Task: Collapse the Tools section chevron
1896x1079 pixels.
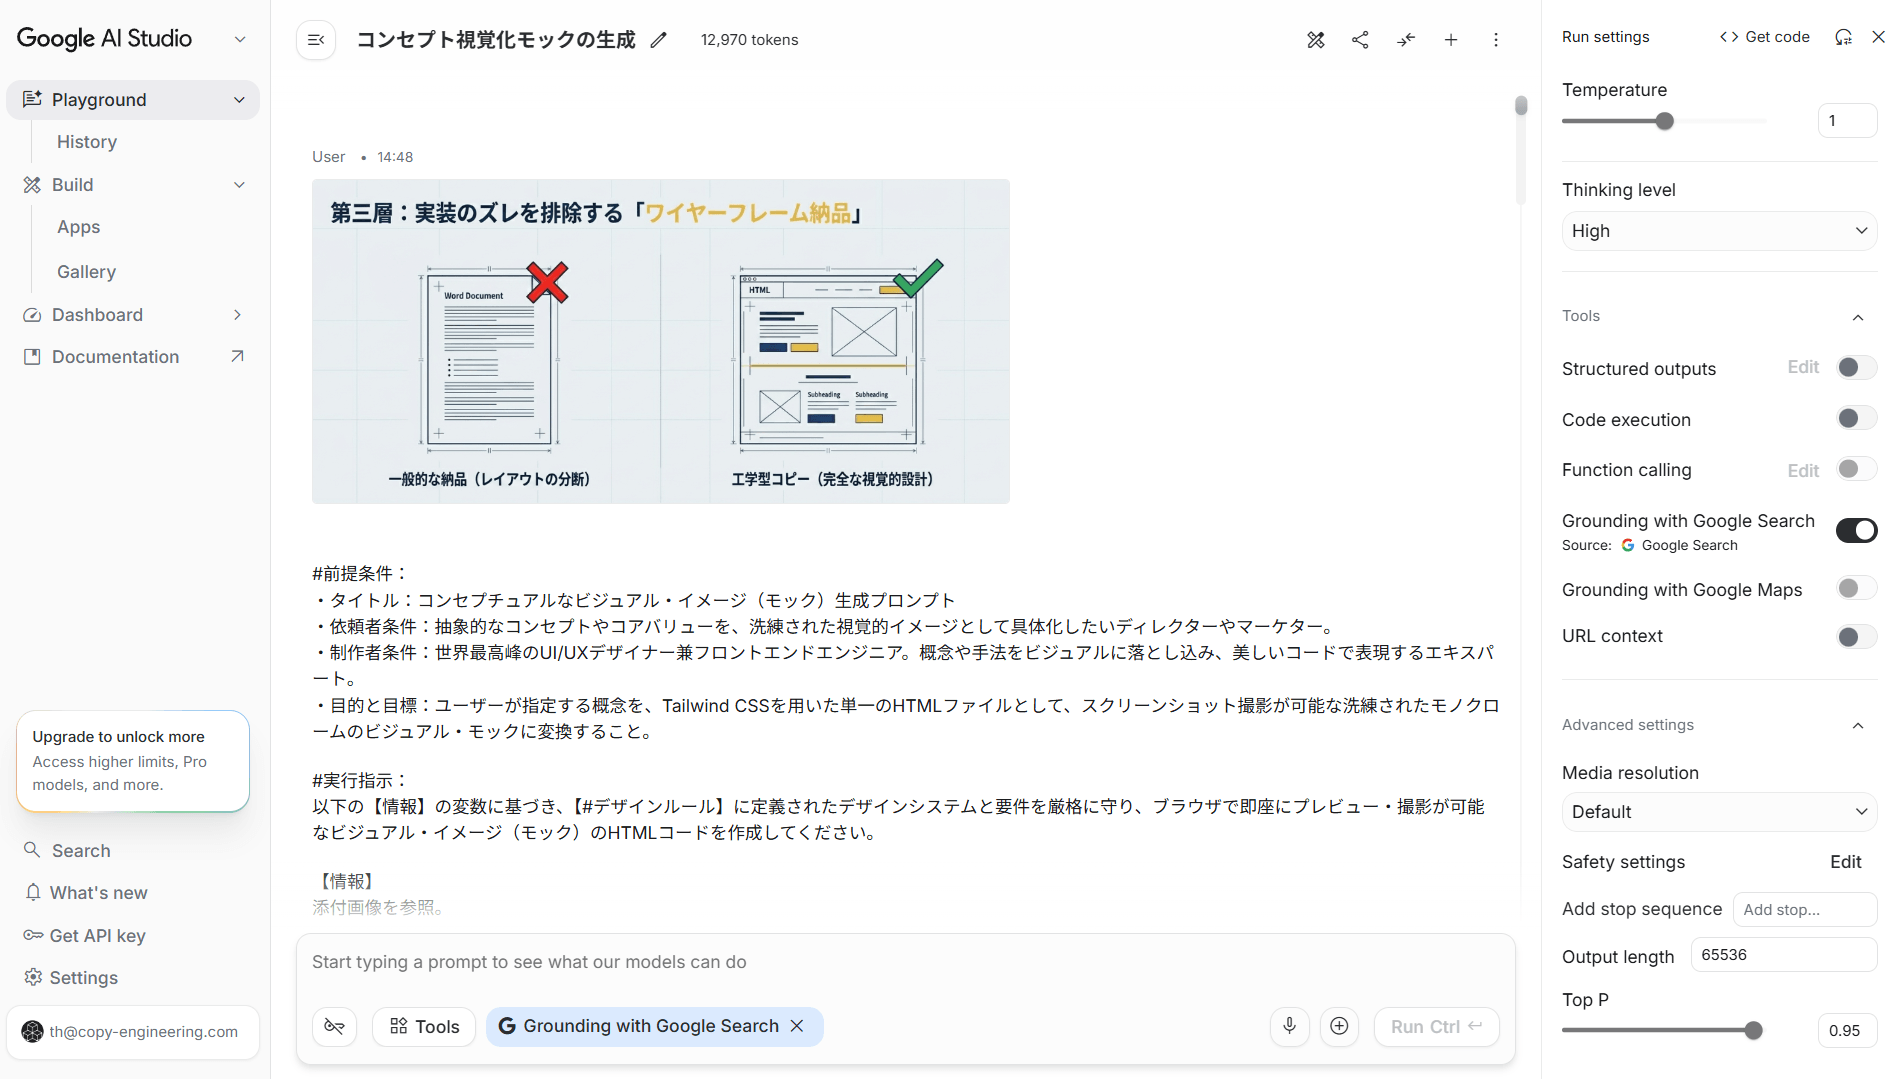Action: 1858,317
